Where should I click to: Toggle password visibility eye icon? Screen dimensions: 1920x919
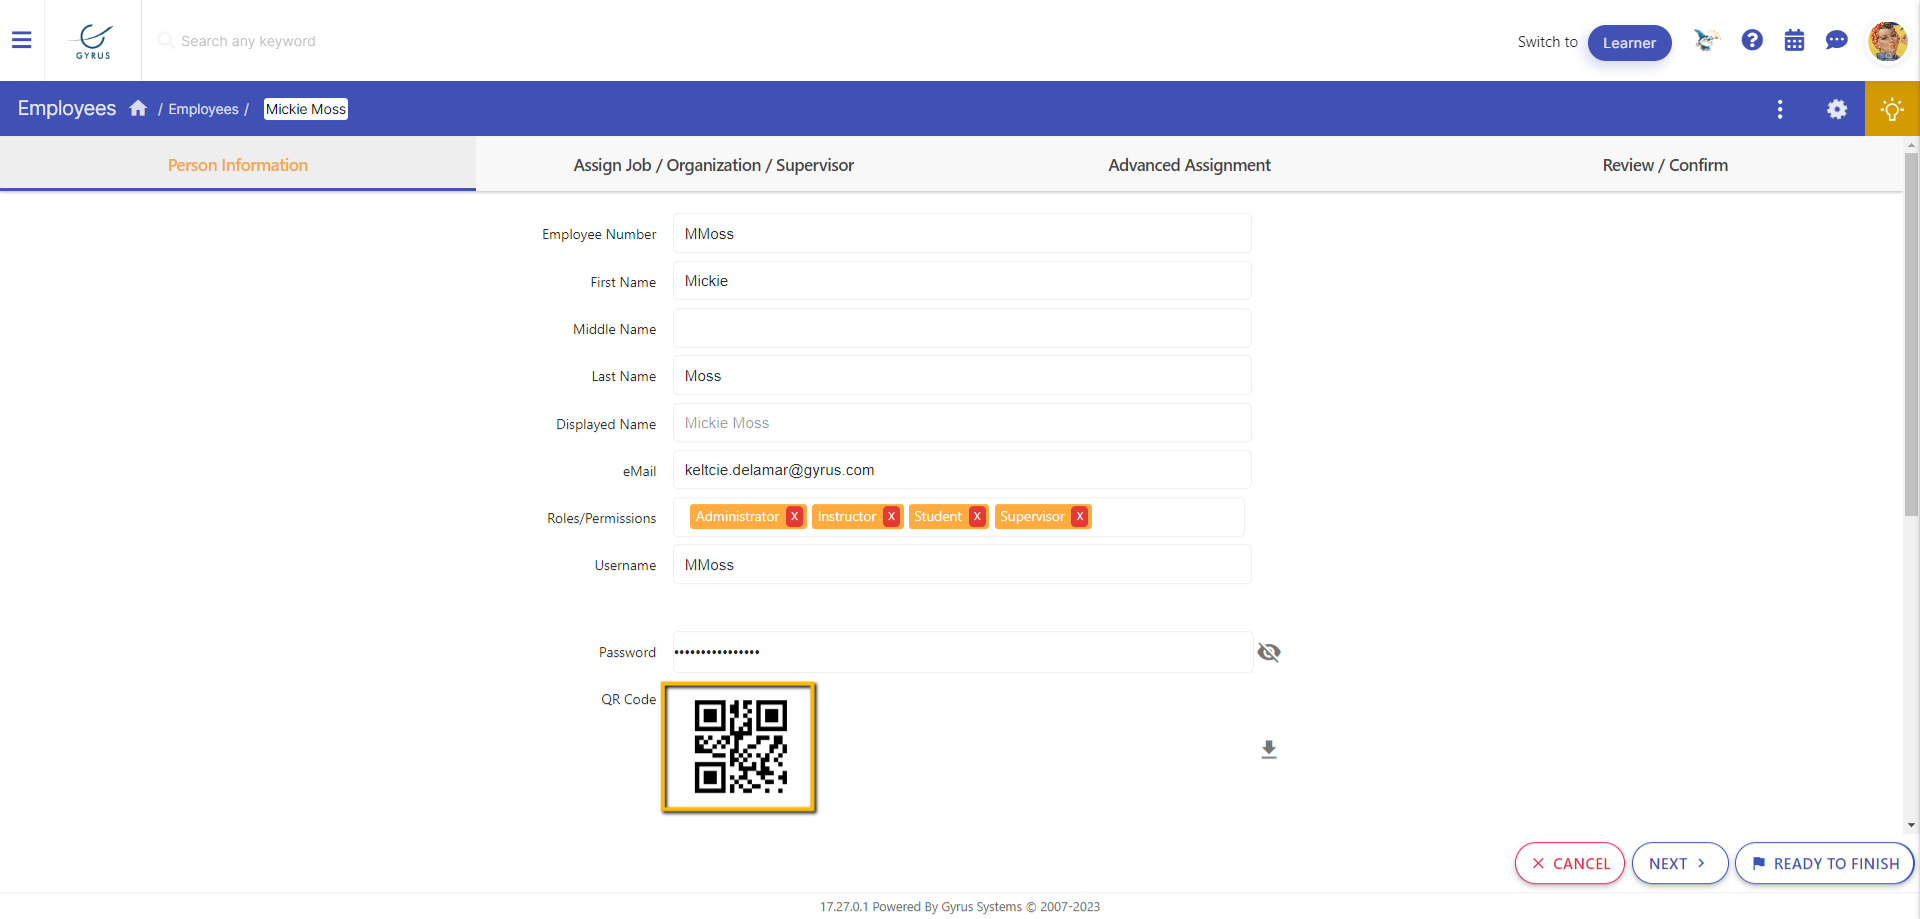[x=1268, y=652]
